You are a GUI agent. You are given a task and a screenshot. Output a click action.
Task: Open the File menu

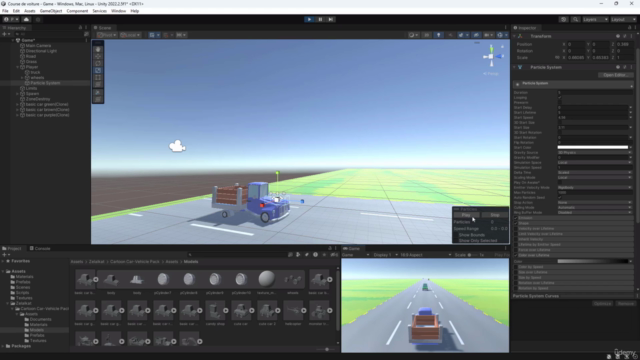[x=5, y=11]
